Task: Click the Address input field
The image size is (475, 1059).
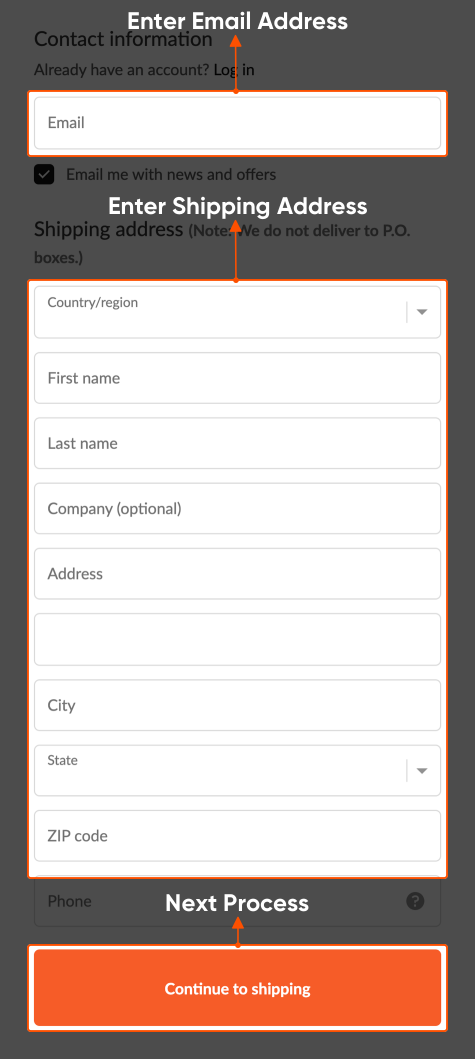Action: 237,573
